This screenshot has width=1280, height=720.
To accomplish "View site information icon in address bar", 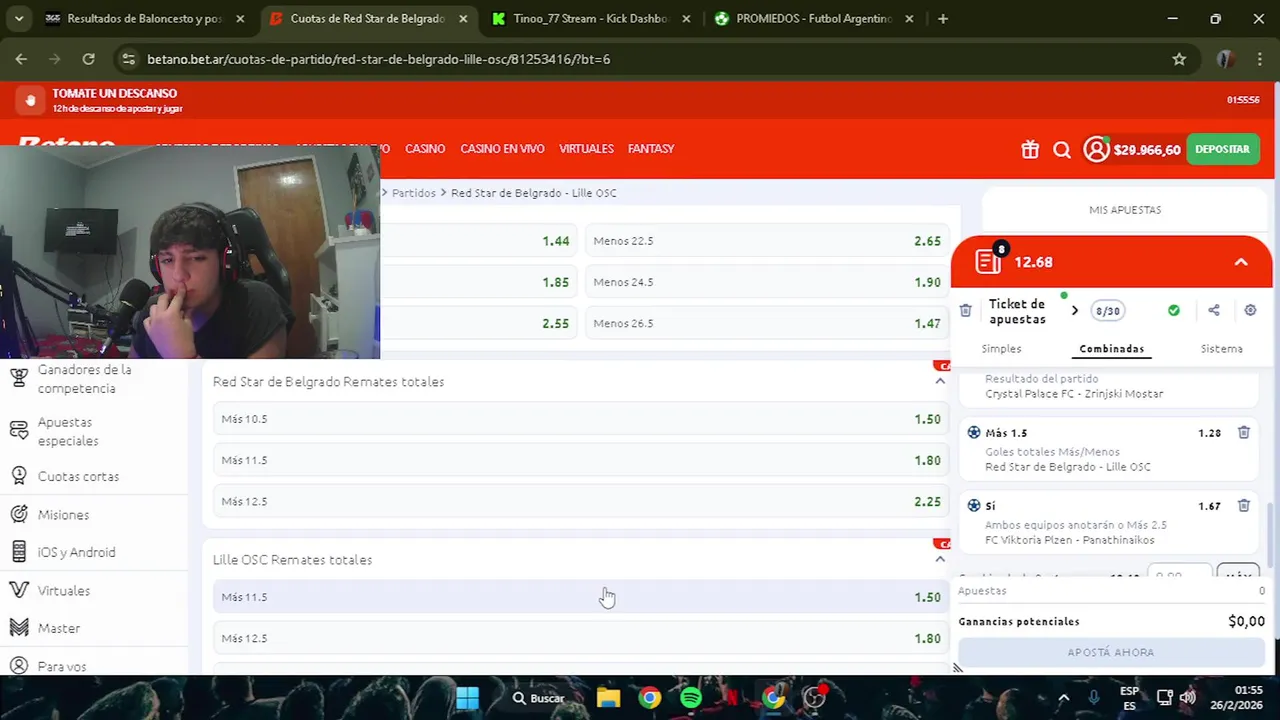I will pos(128,59).
